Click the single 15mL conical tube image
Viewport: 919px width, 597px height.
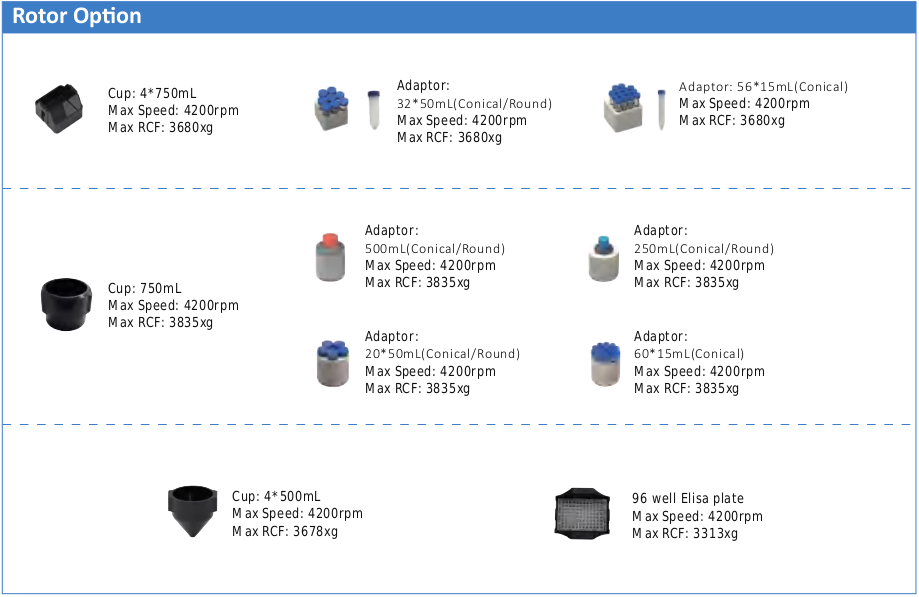pyautogui.click(x=661, y=110)
